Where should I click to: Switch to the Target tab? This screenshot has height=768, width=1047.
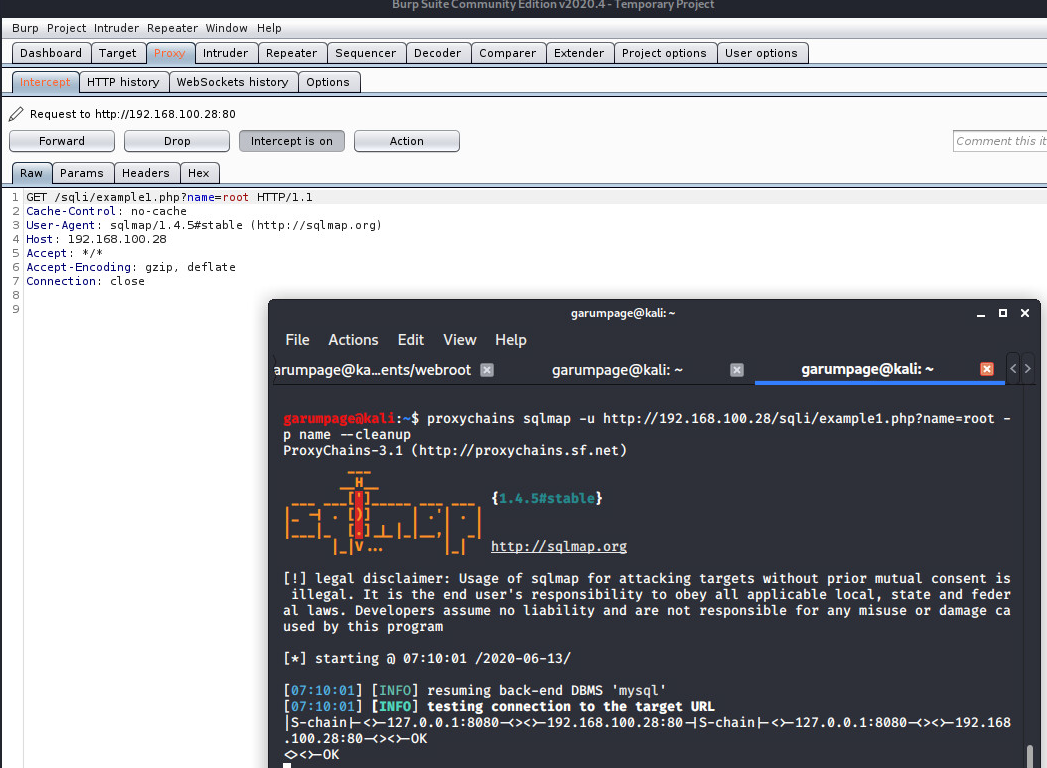click(118, 53)
